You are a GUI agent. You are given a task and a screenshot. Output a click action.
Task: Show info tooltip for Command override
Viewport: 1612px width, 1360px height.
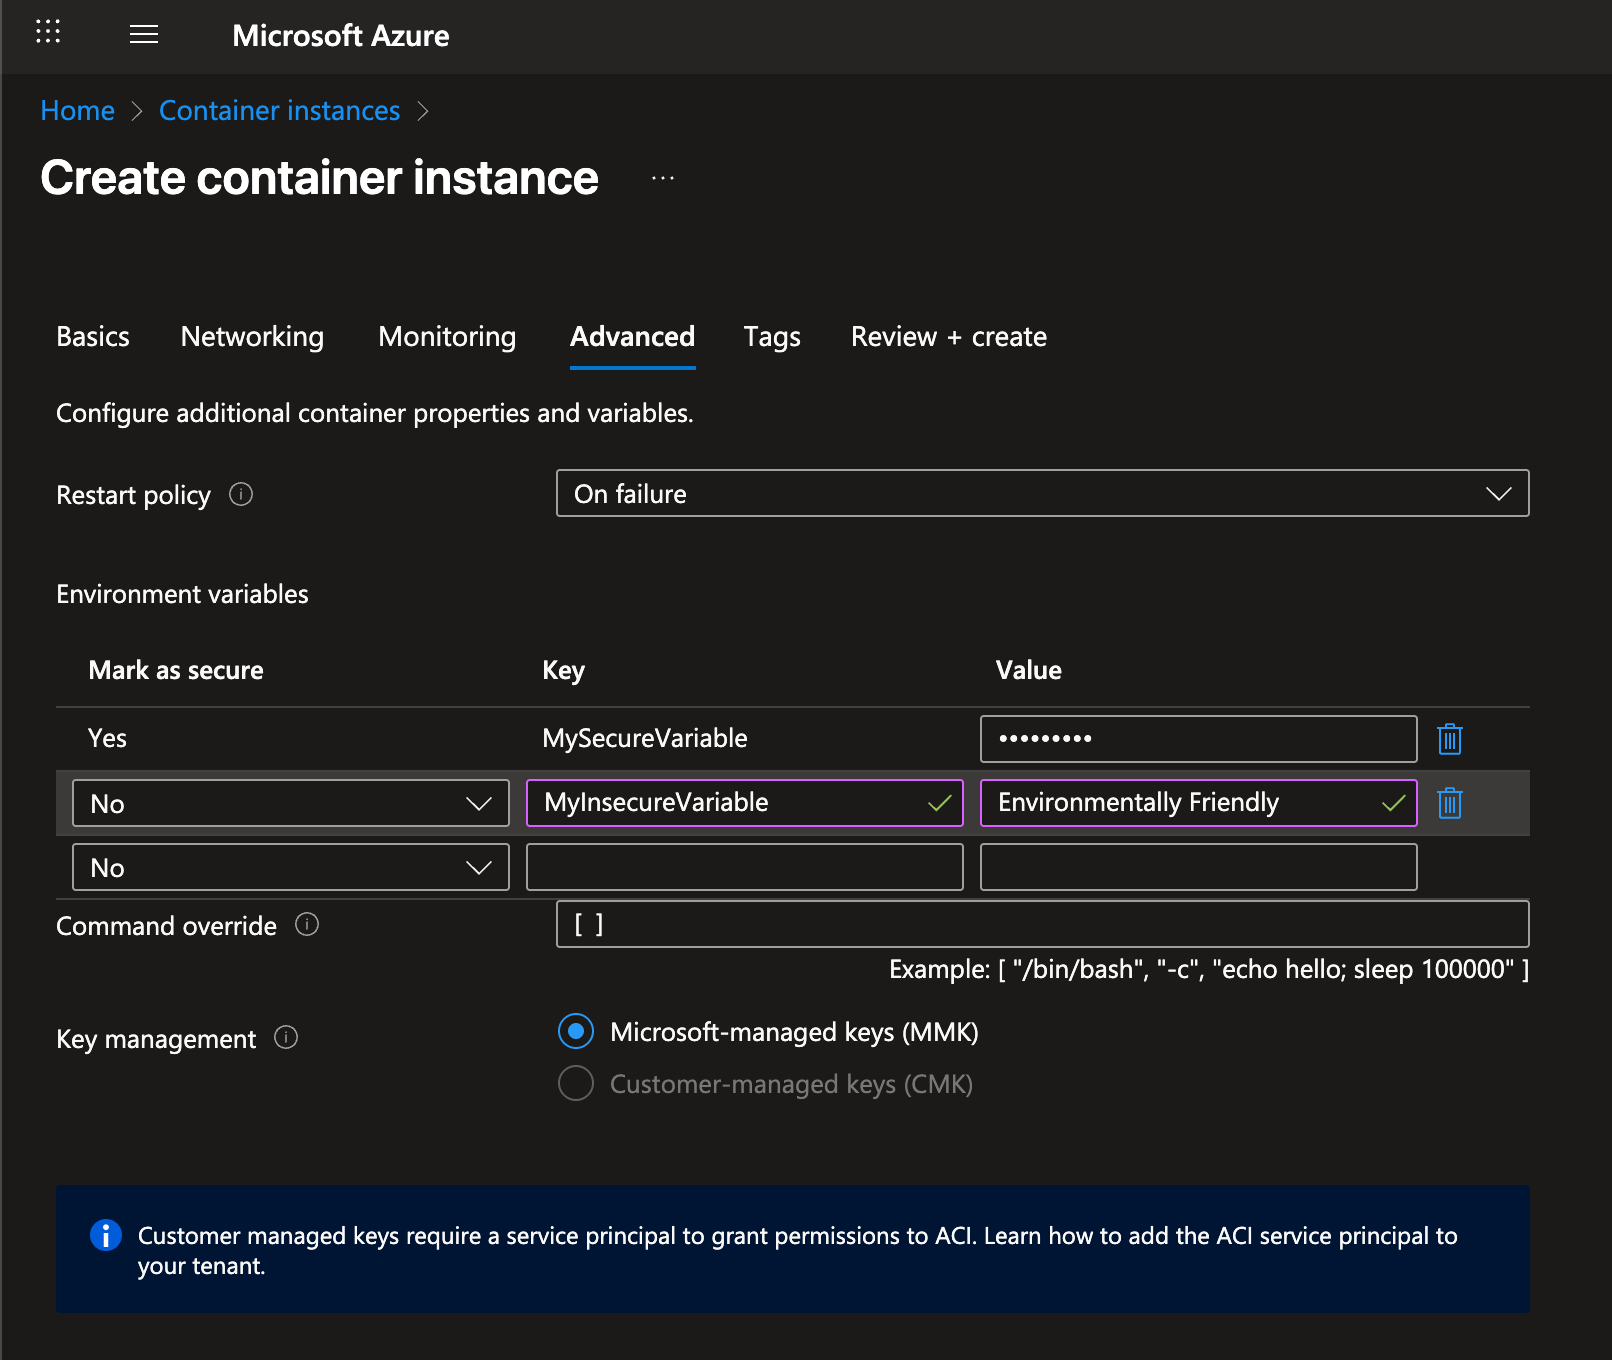click(x=307, y=925)
